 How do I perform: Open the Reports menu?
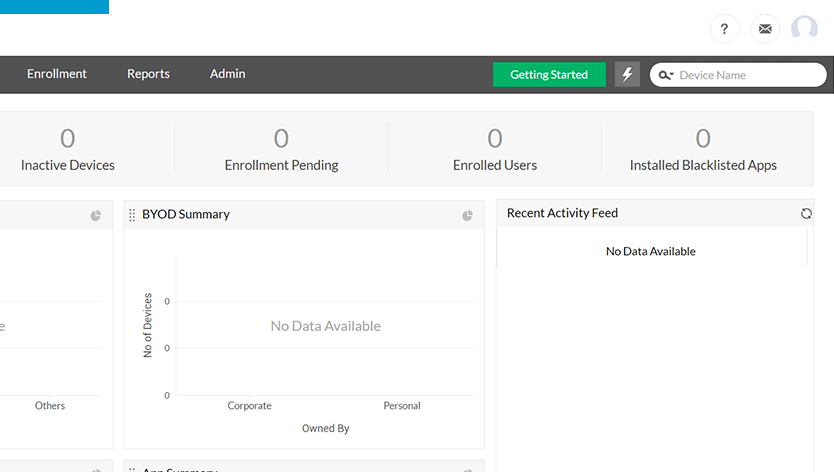pyautogui.click(x=148, y=74)
